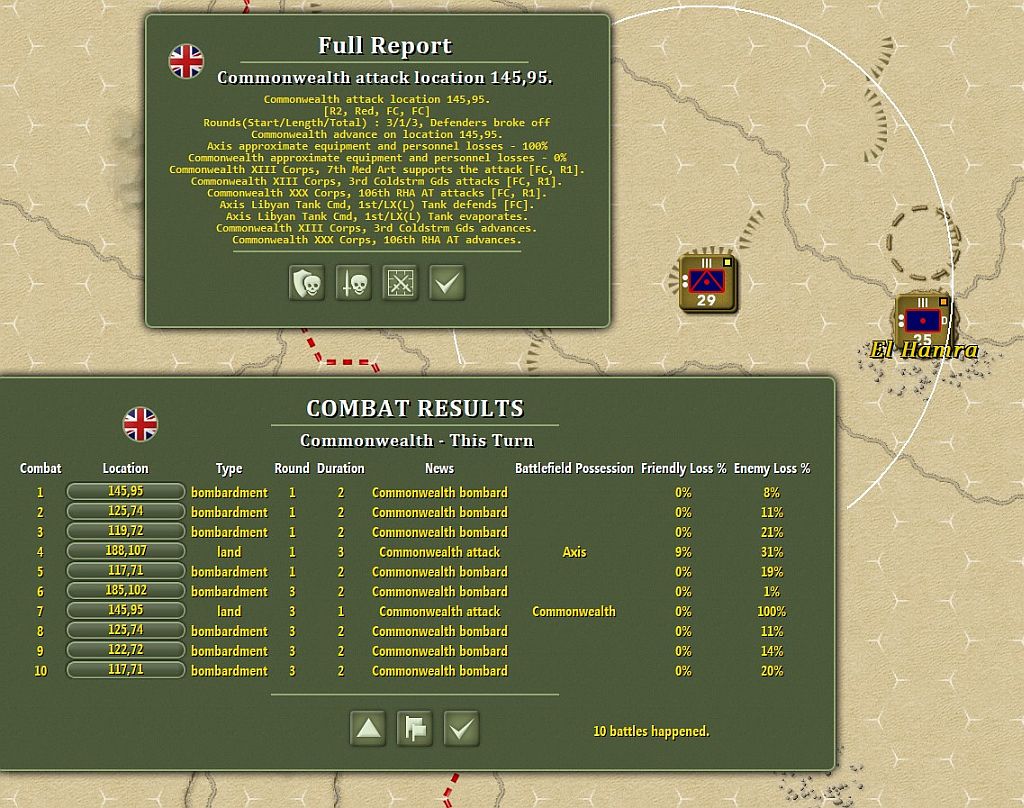The width and height of the screenshot is (1024, 808).
Task: Click bombardment type in row 6
Action: tap(229, 592)
